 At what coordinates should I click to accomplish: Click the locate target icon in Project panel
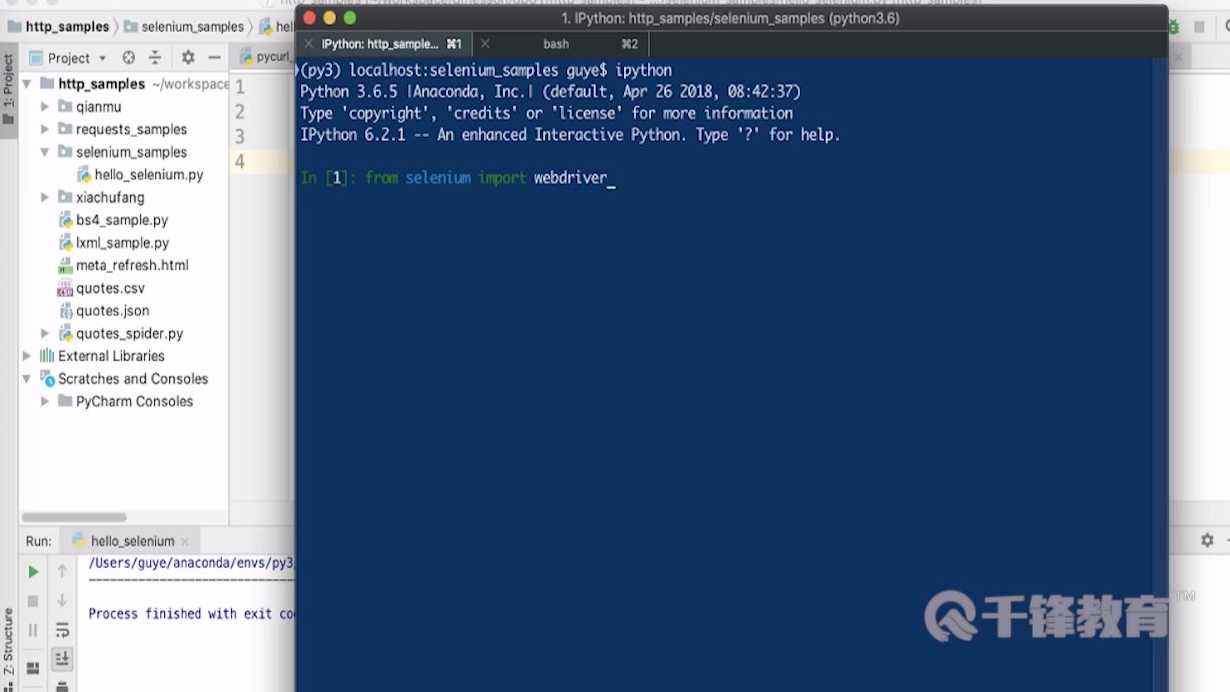click(x=128, y=58)
